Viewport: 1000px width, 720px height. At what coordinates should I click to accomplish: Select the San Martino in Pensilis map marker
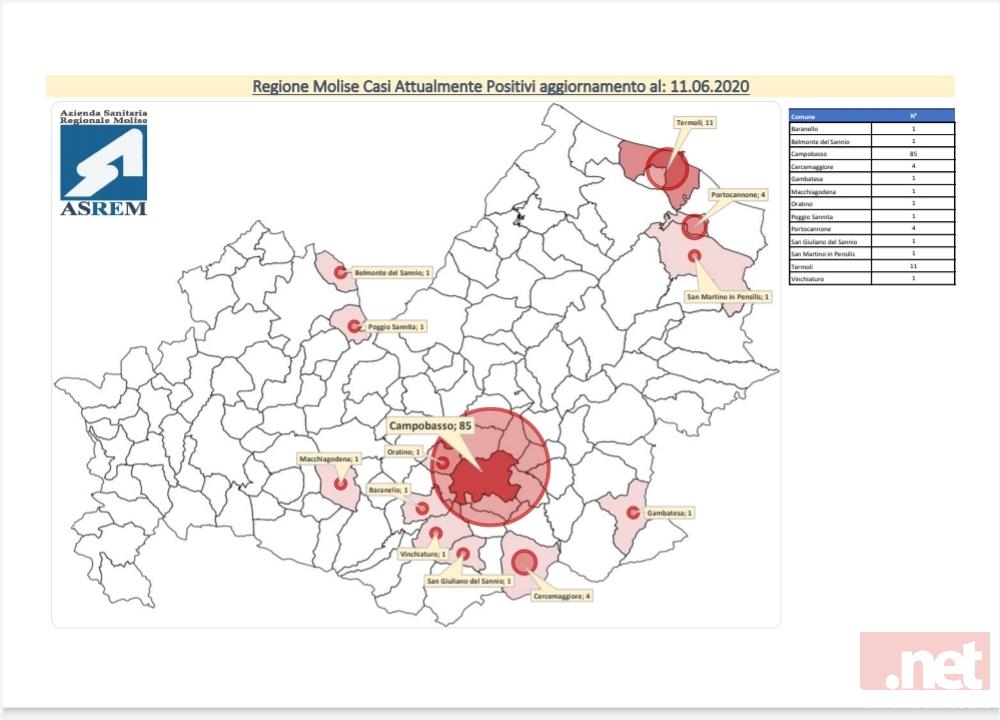[x=694, y=256]
